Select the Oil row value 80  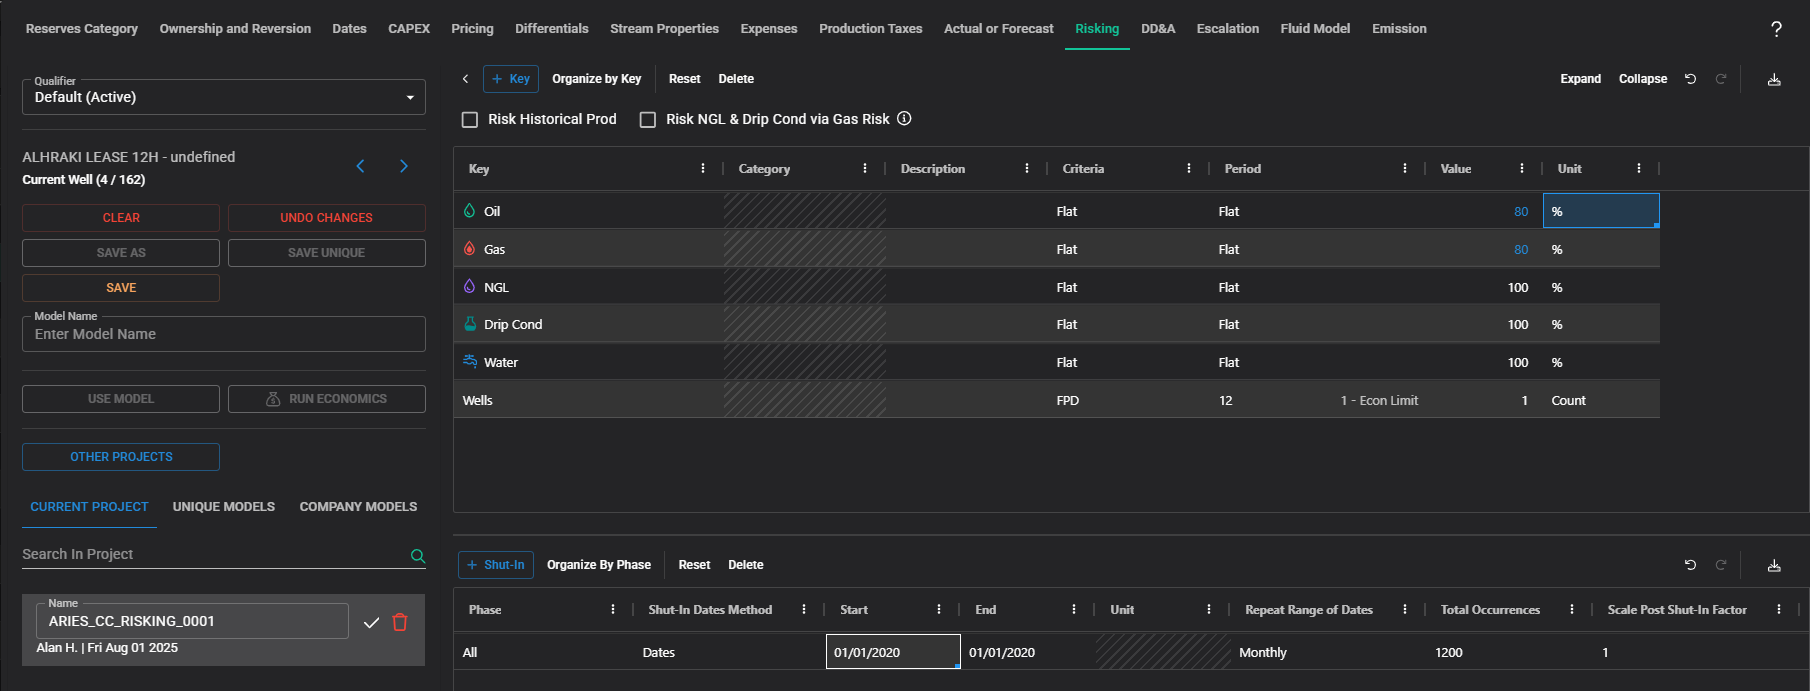1484,211
